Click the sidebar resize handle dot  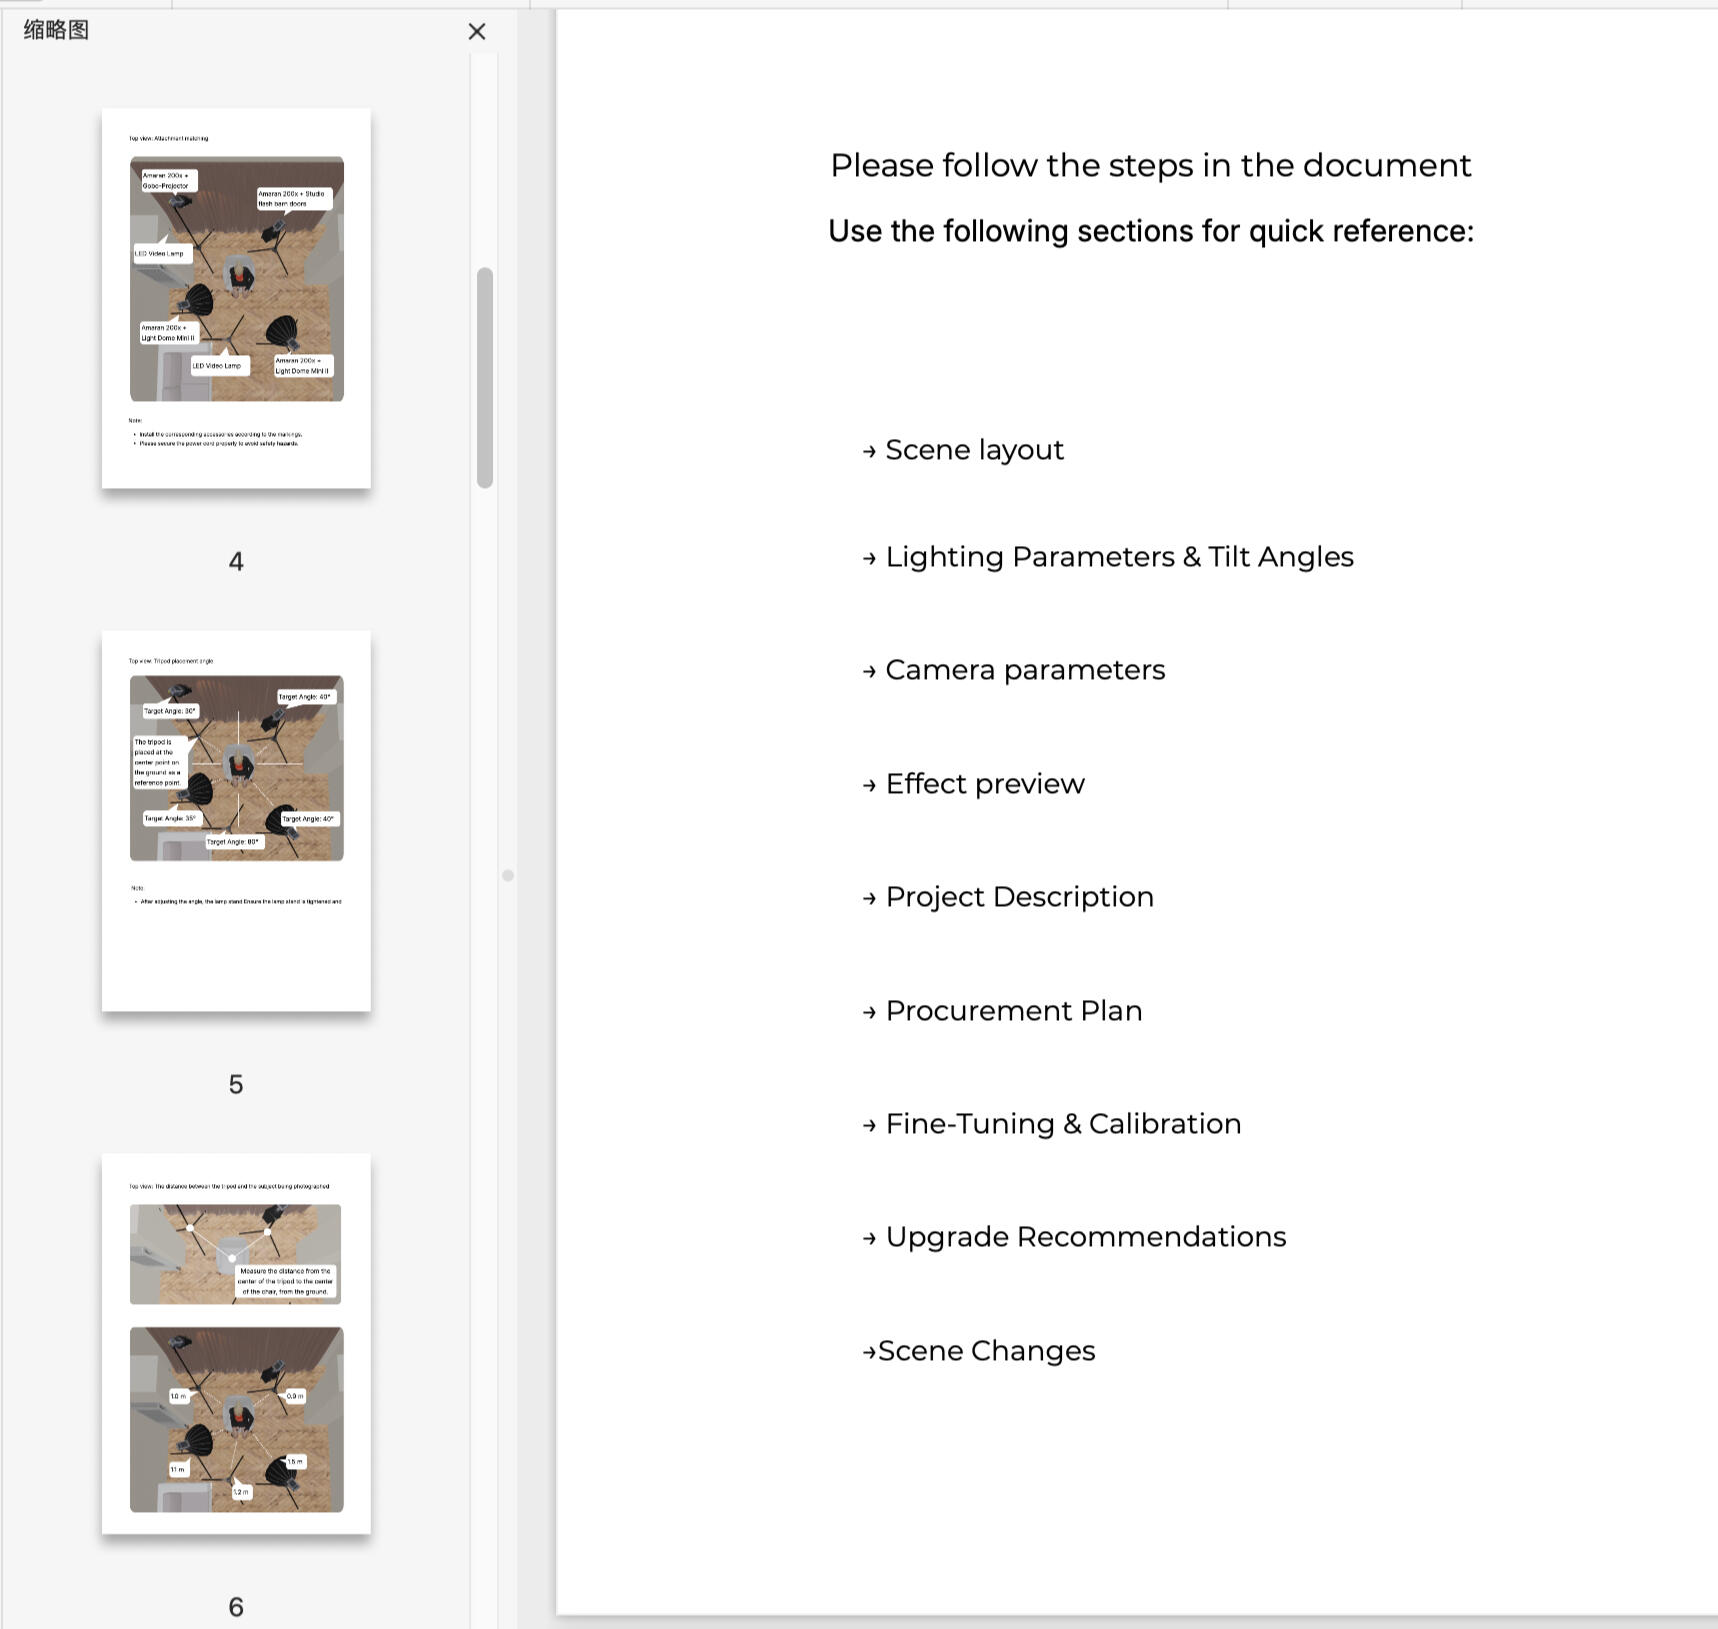(x=508, y=875)
